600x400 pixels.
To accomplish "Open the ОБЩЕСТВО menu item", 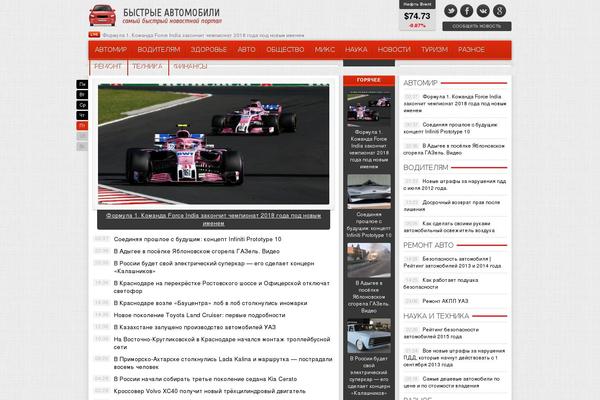I will pyautogui.click(x=285, y=50).
